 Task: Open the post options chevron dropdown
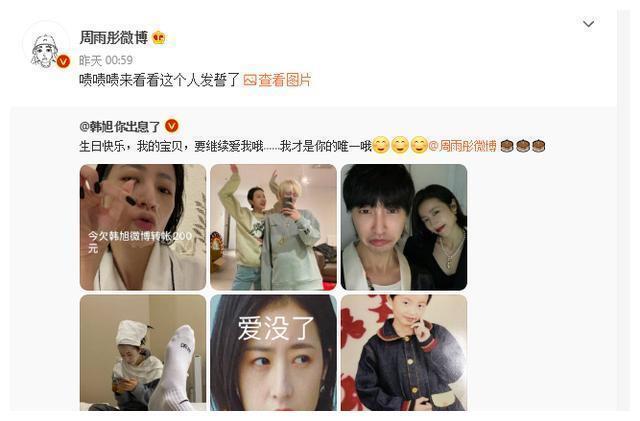(x=588, y=24)
